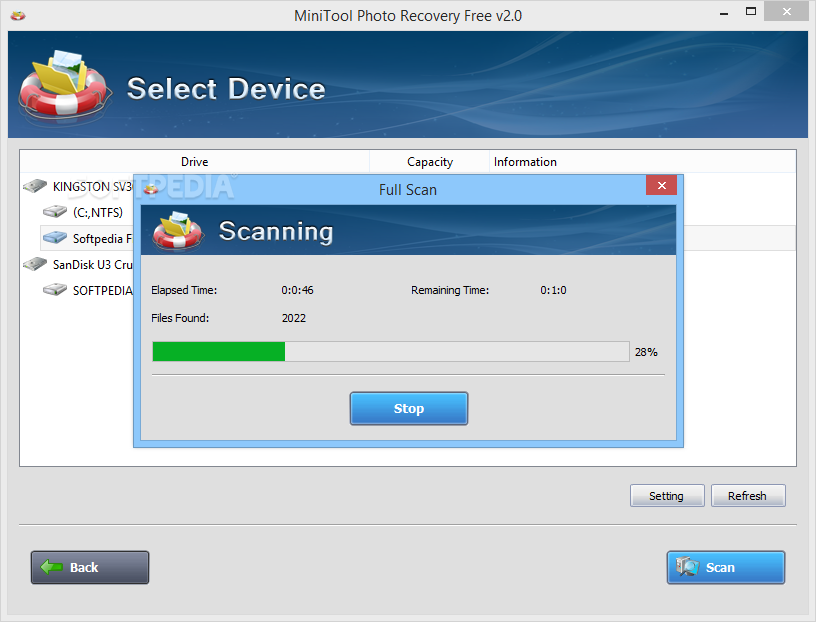Click the Drive column header

(195, 162)
